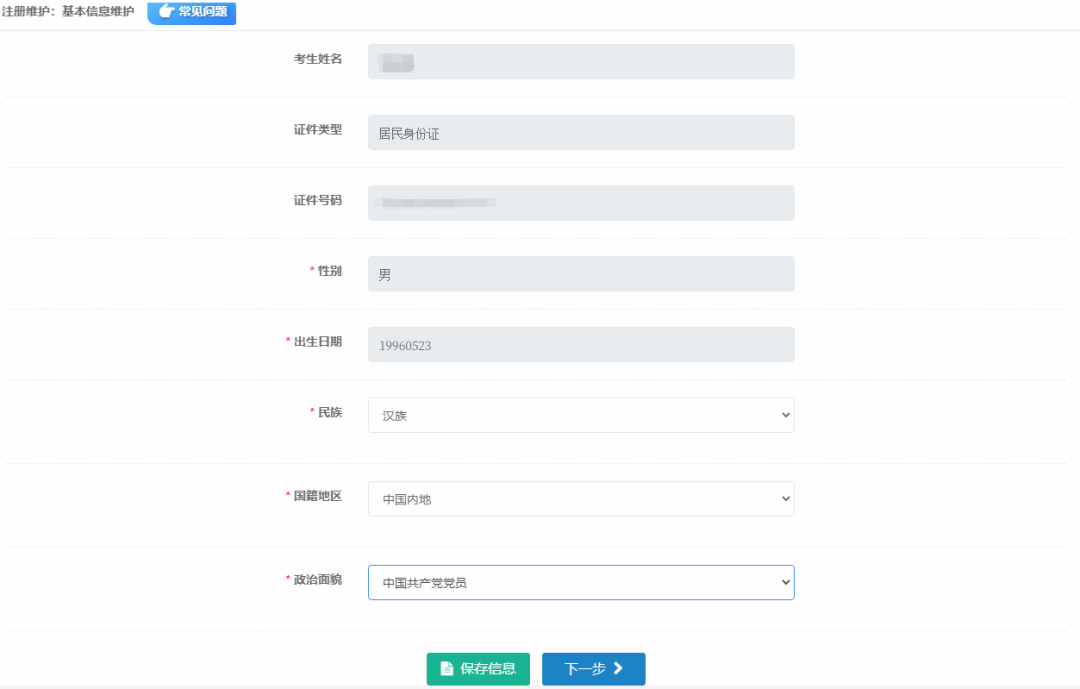Open the 民族 dropdown showing 汉族

(581, 415)
